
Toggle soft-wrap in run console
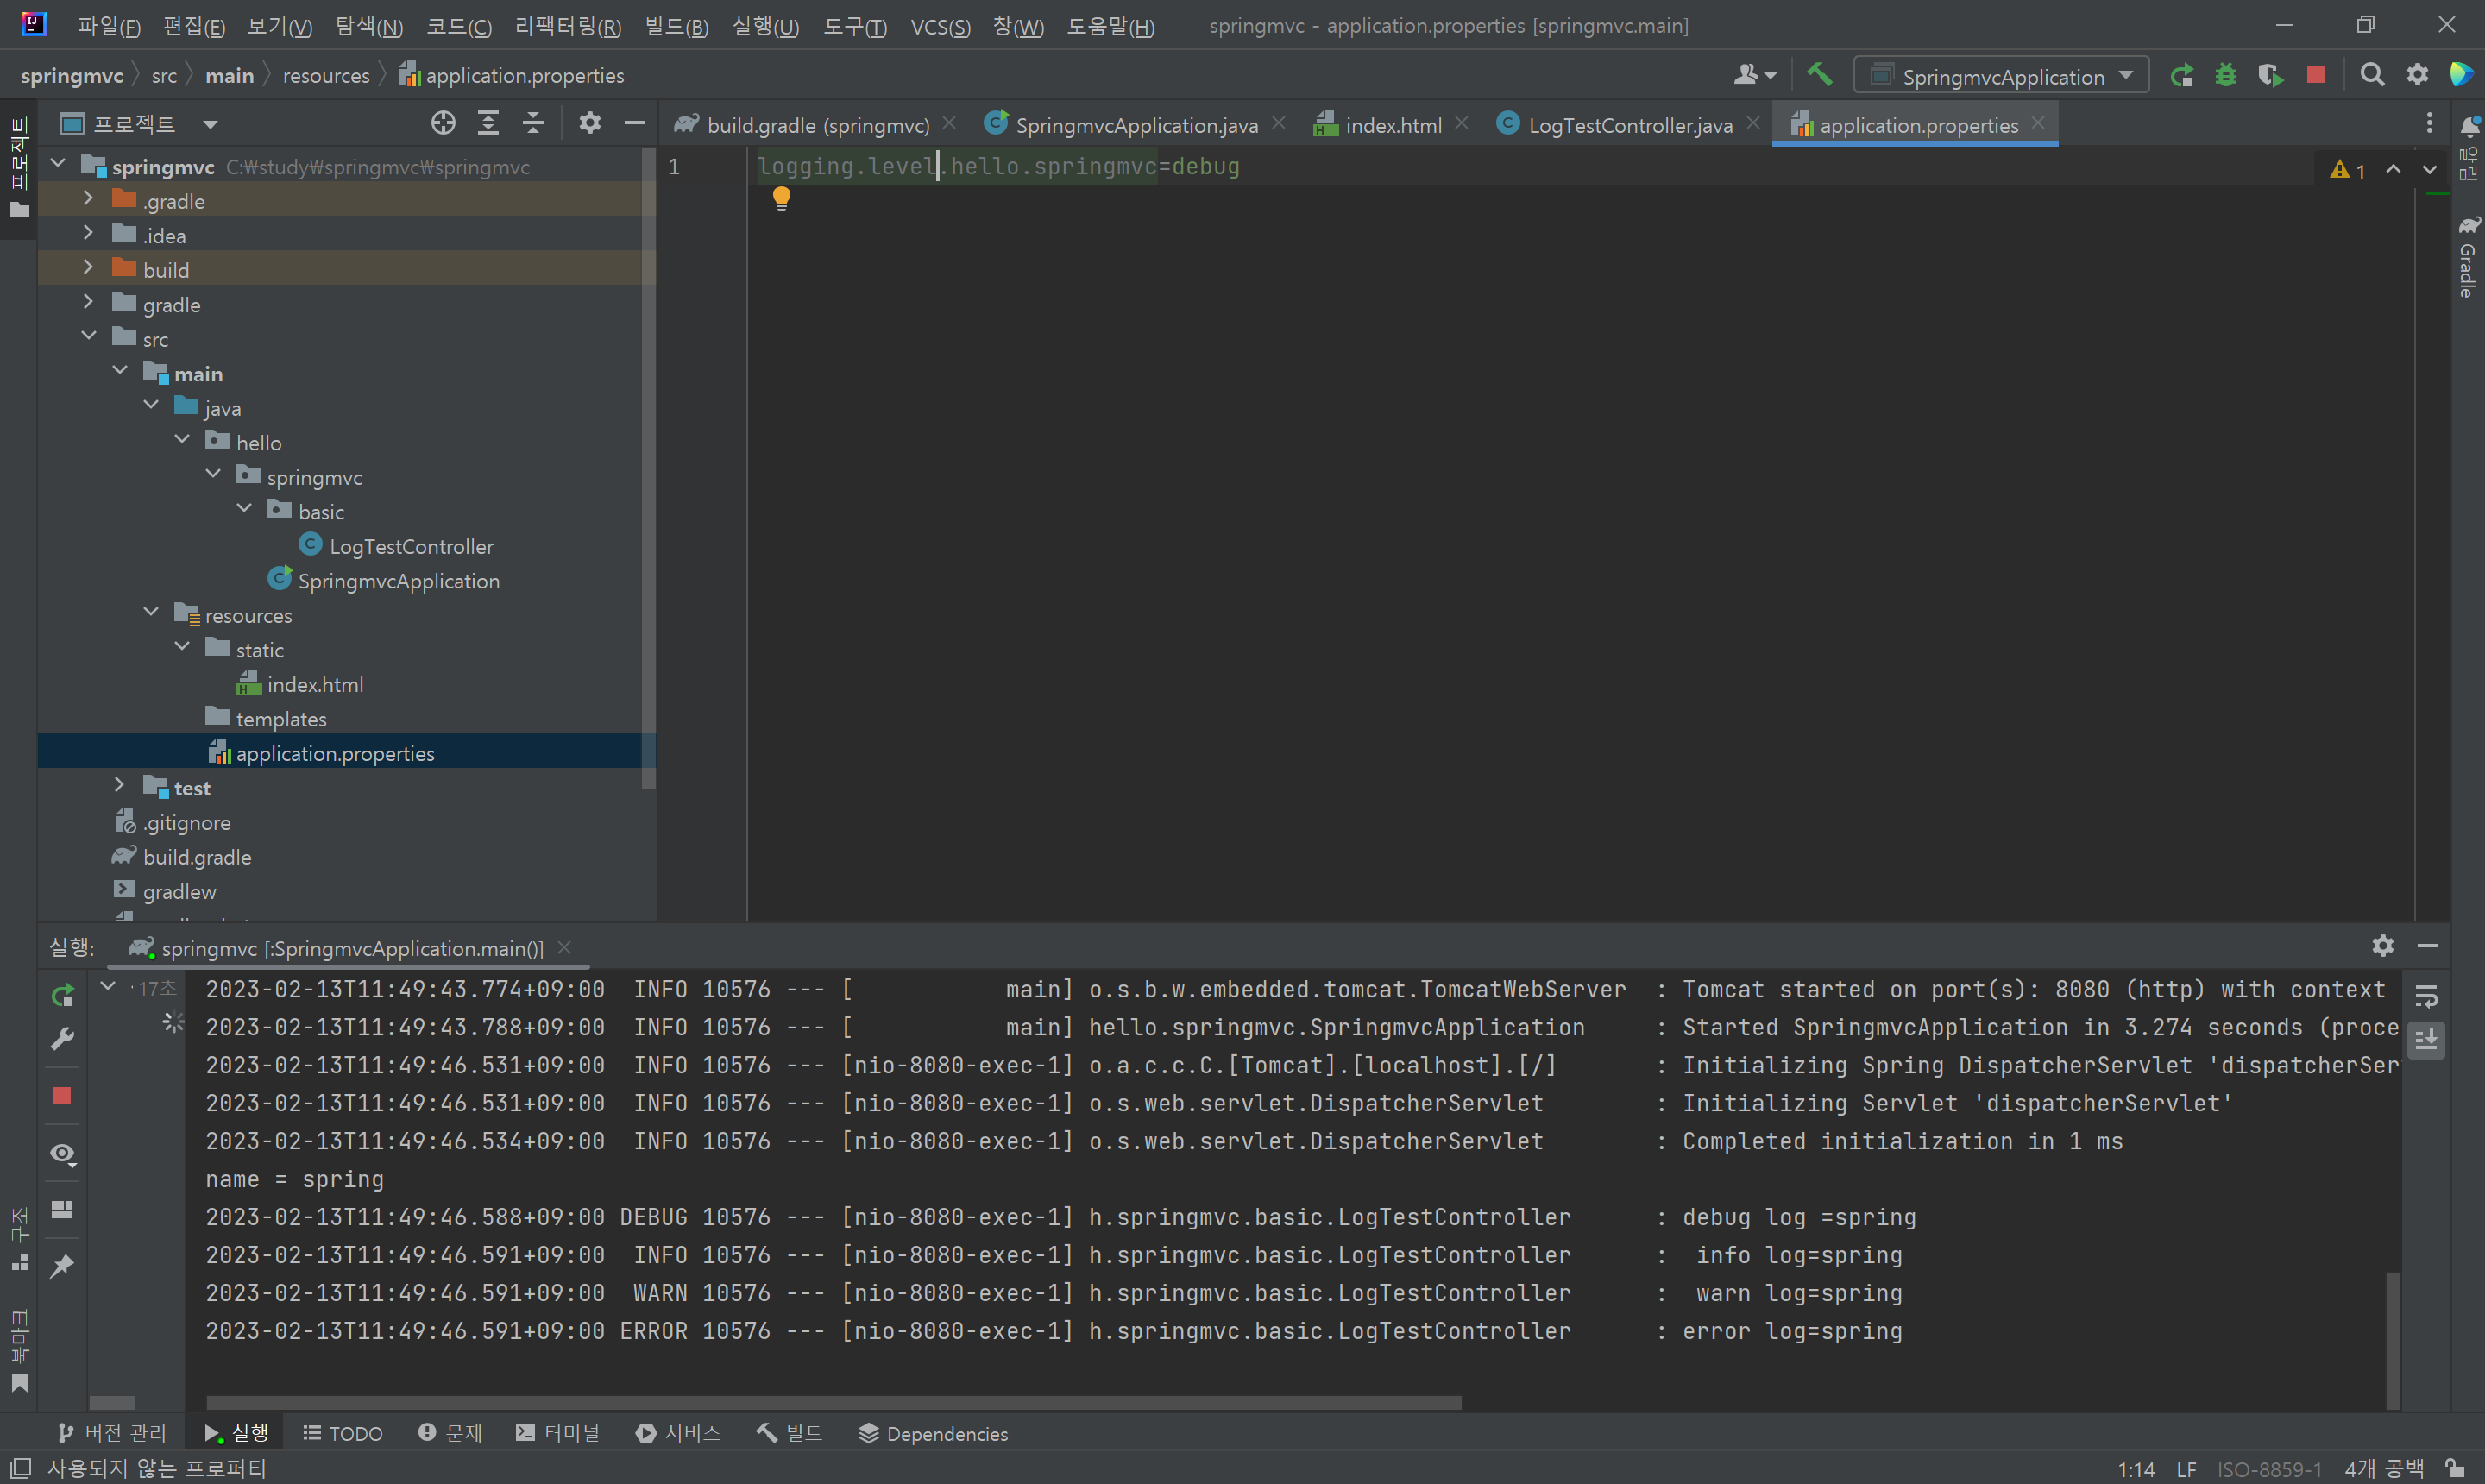point(2427,997)
